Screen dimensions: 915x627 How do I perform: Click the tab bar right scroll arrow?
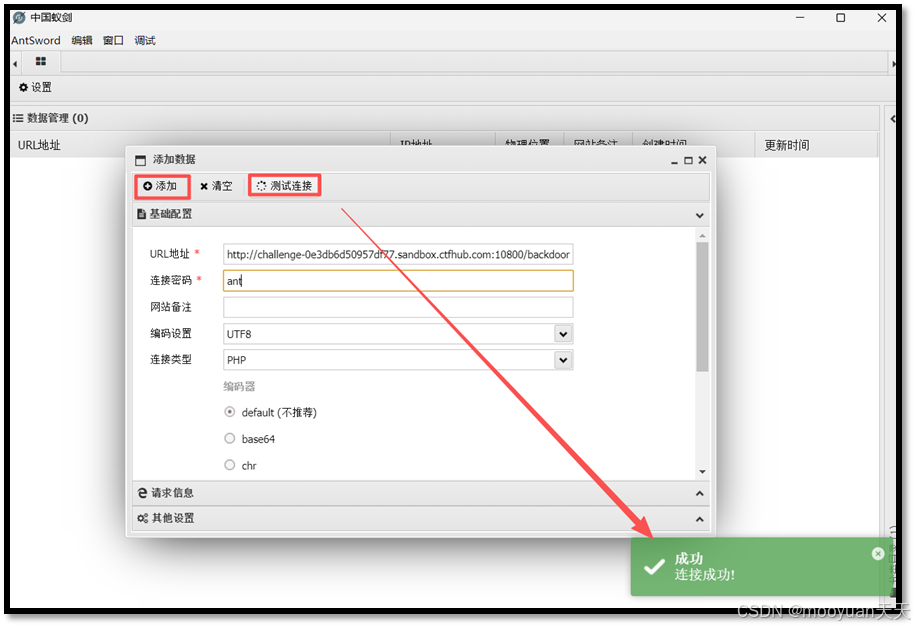[x=893, y=64]
